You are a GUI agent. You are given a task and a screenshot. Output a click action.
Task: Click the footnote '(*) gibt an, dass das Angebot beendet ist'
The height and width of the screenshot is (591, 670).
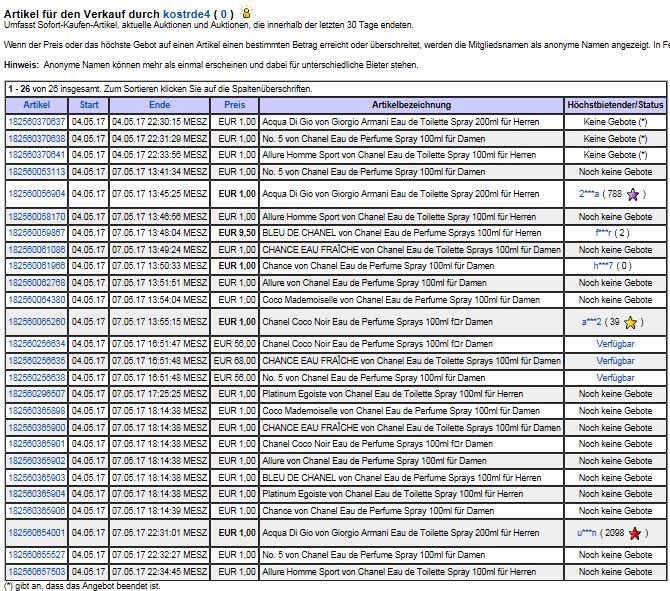82,586
